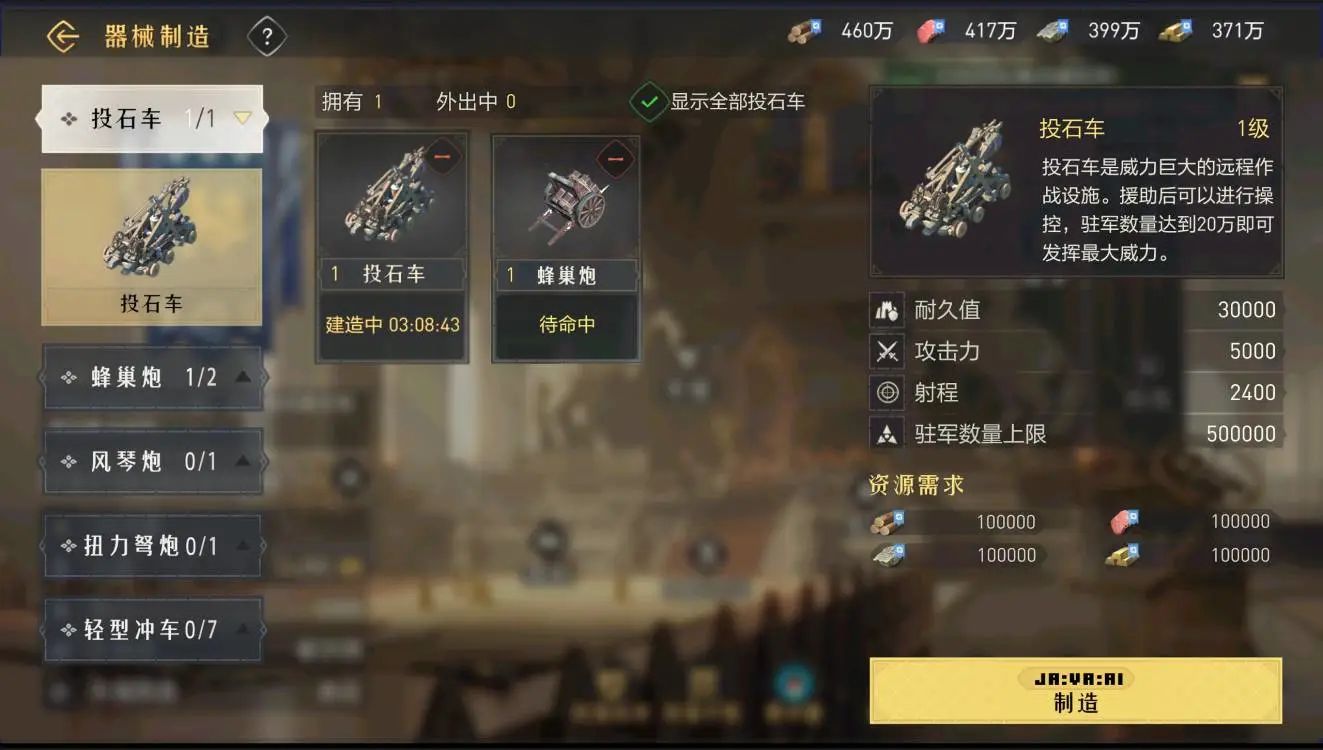Tap the stone resource icon showing 399万
The height and width of the screenshot is (750, 1323).
click(1053, 31)
